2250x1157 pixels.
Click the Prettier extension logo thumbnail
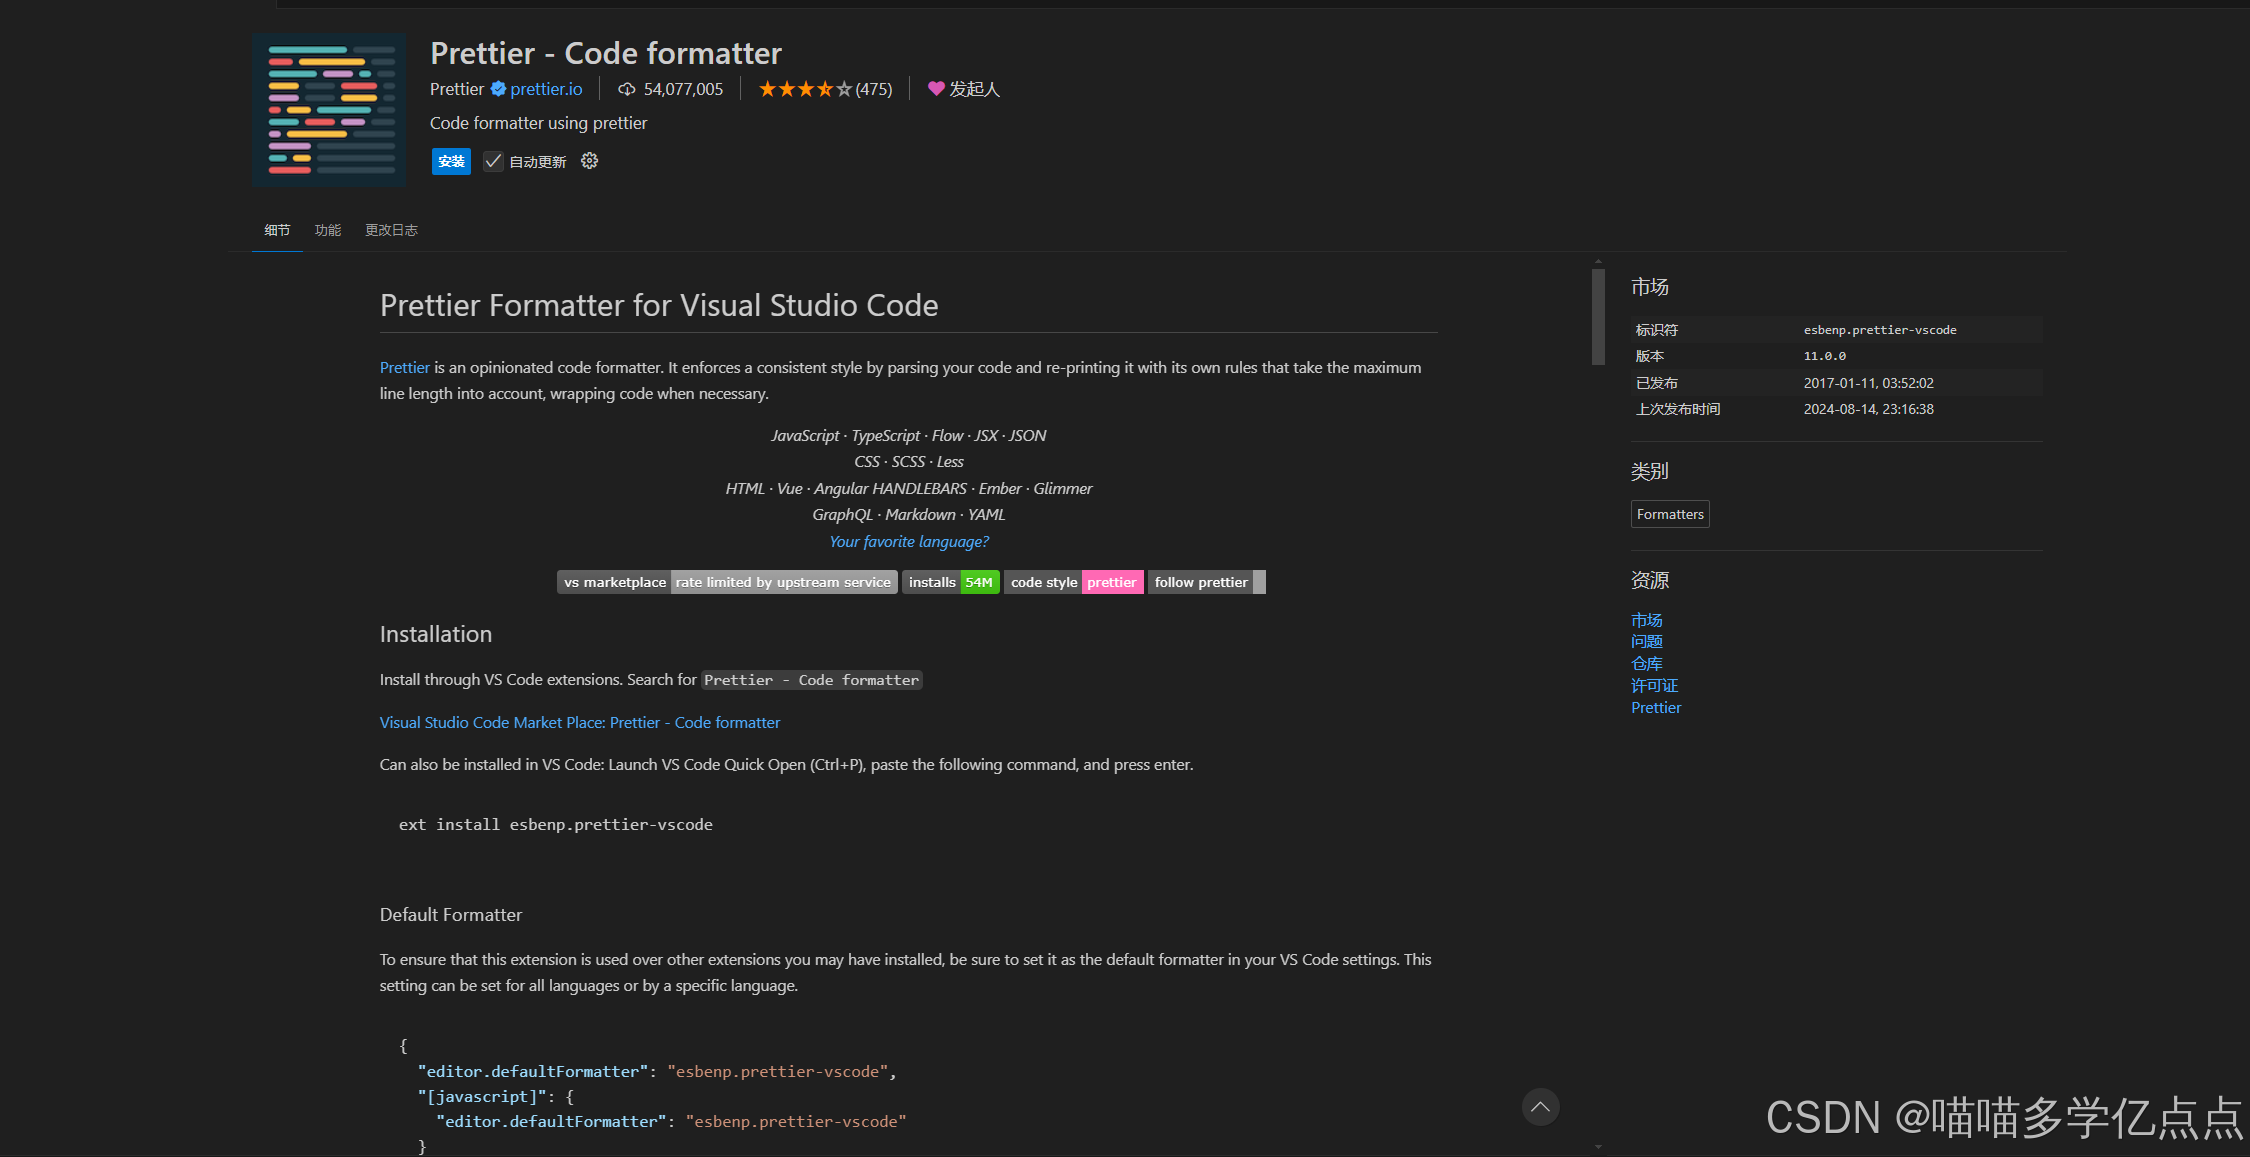(x=329, y=110)
